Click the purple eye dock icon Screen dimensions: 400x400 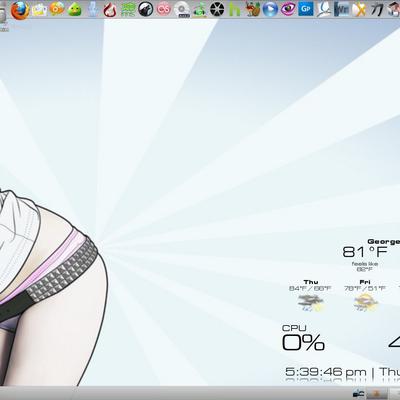[288, 9]
